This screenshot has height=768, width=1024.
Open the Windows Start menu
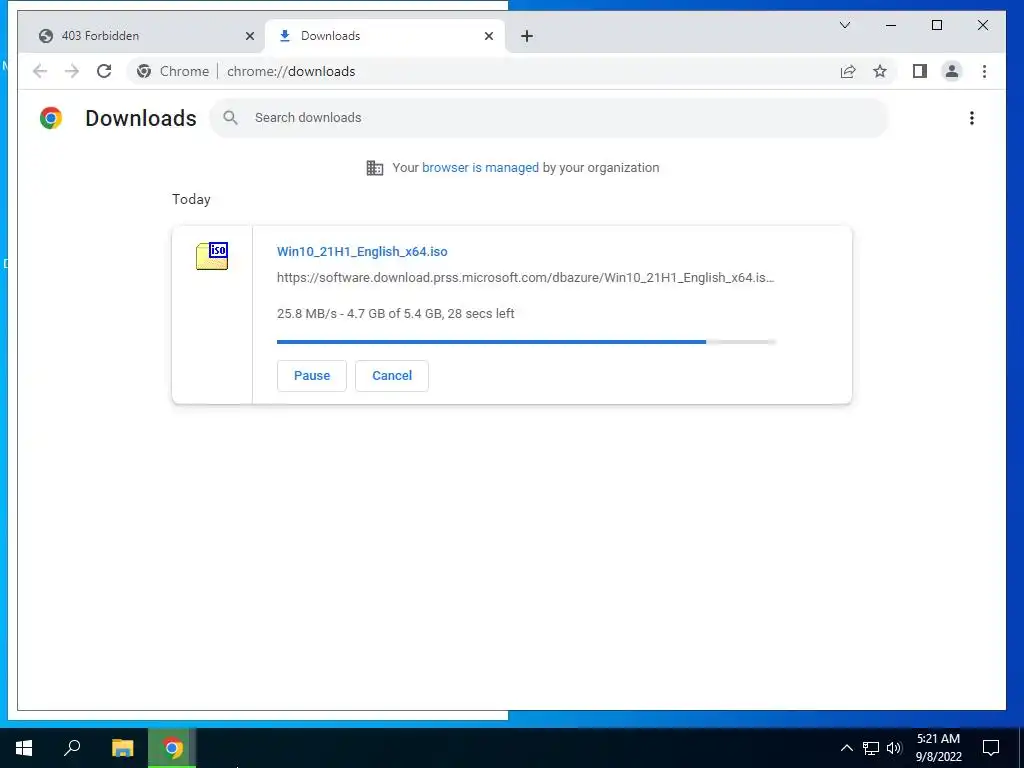coord(24,748)
